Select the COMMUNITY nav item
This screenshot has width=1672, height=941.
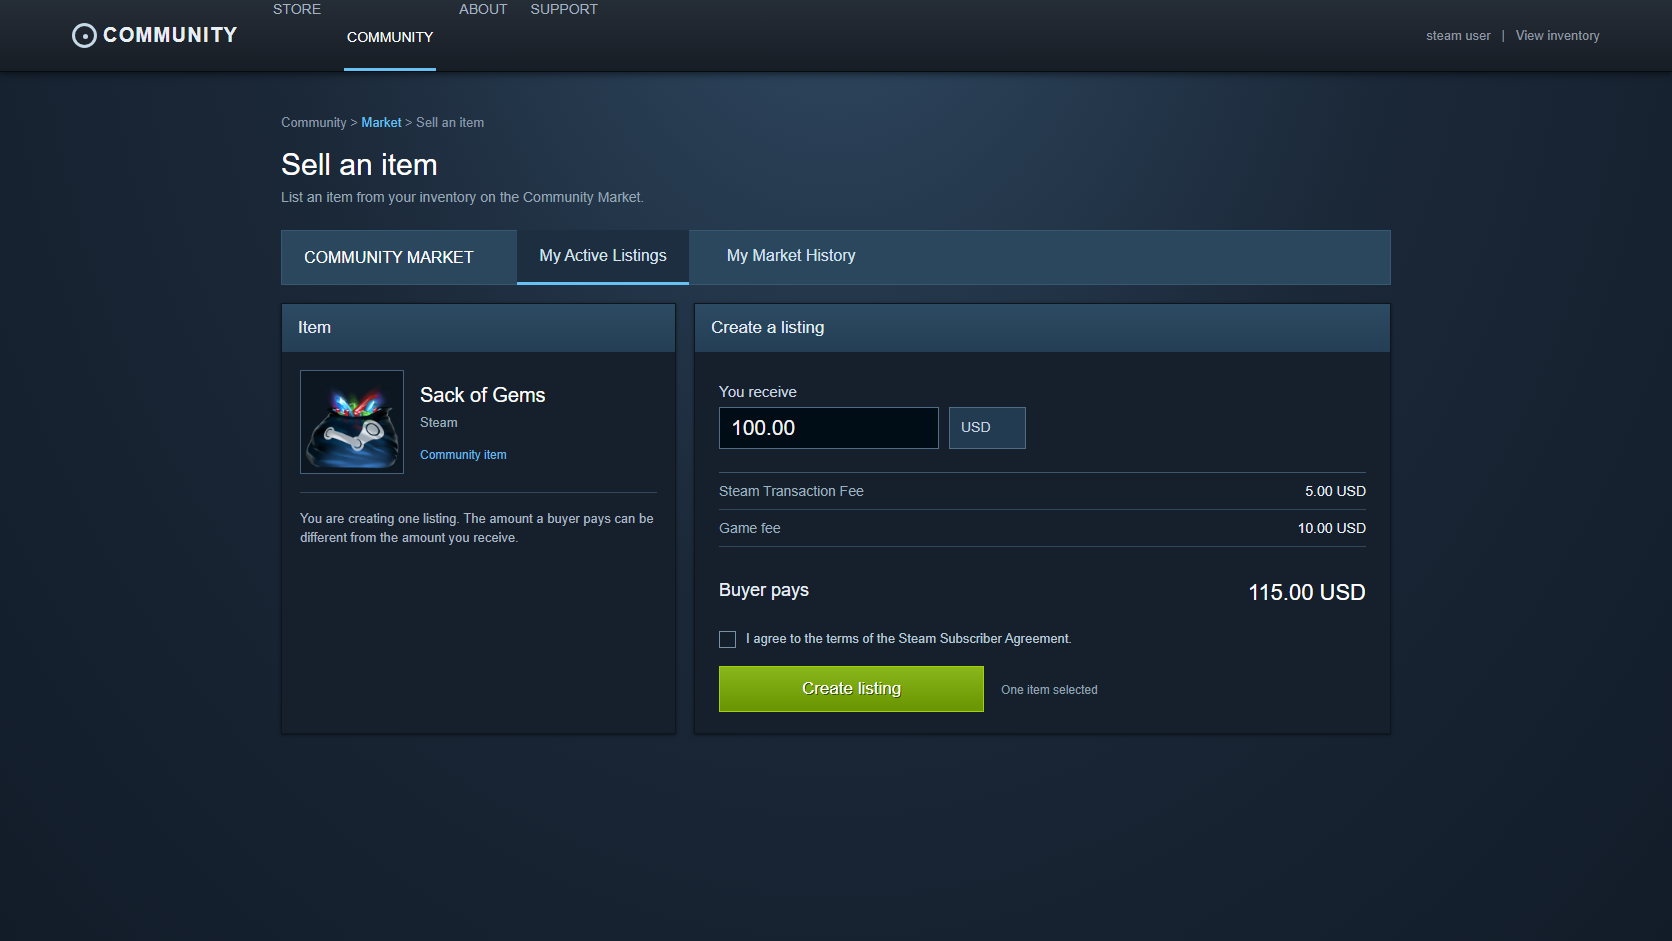pyautogui.click(x=390, y=37)
